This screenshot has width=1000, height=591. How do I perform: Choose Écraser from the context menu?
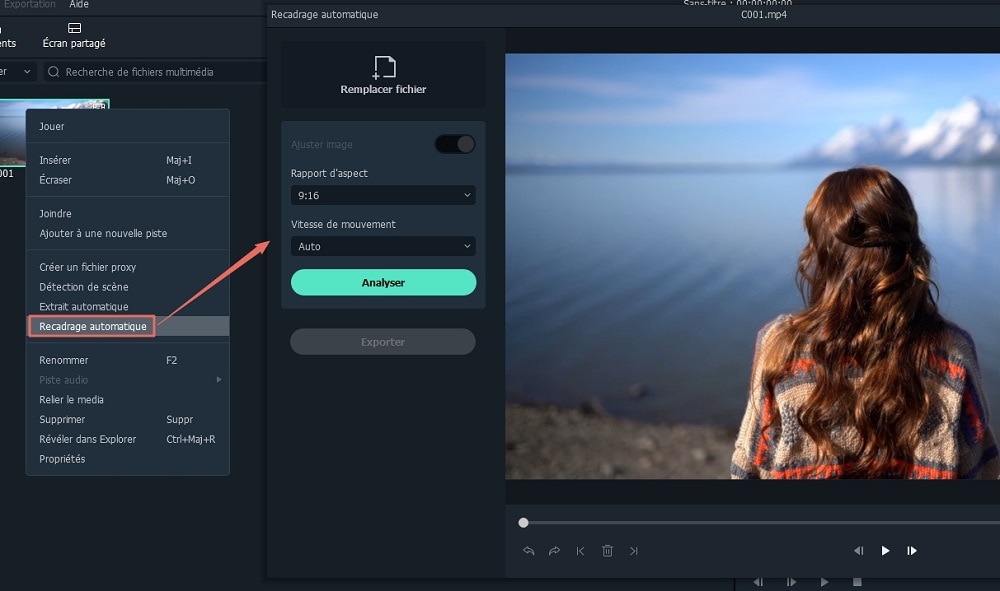click(x=128, y=180)
